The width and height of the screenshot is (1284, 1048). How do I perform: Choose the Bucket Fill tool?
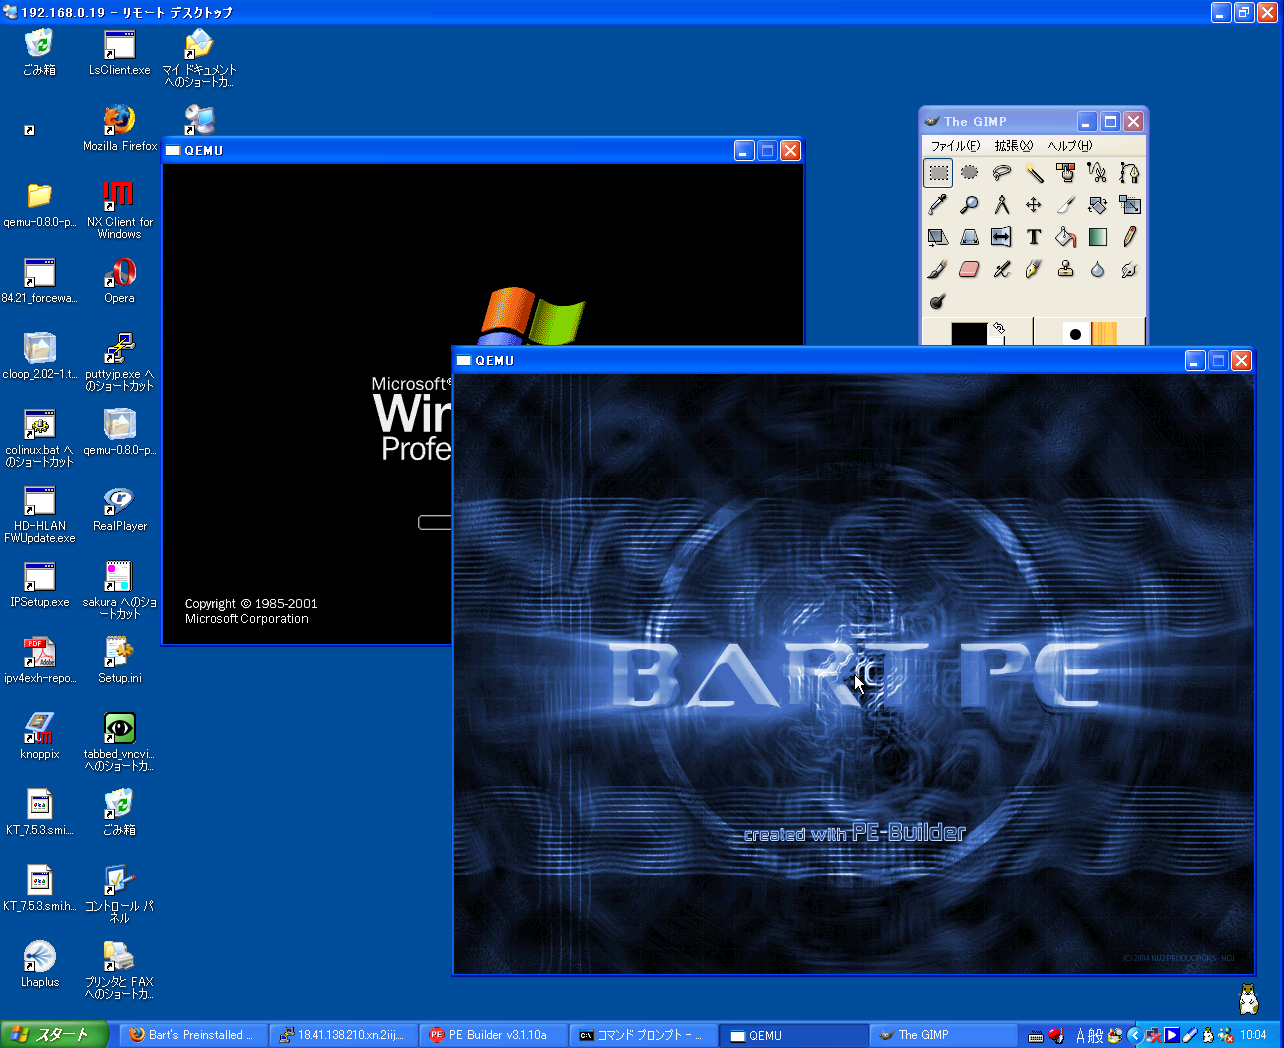click(1066, 237)
